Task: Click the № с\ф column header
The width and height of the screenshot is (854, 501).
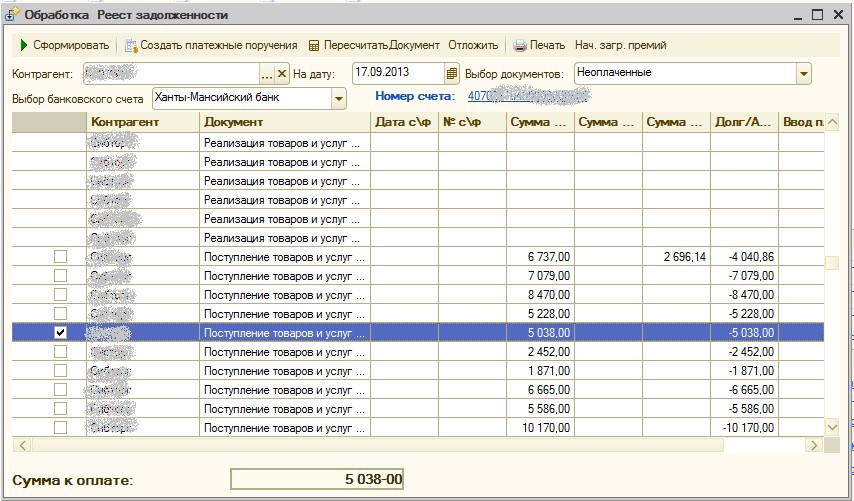Action: click(472, 122)
